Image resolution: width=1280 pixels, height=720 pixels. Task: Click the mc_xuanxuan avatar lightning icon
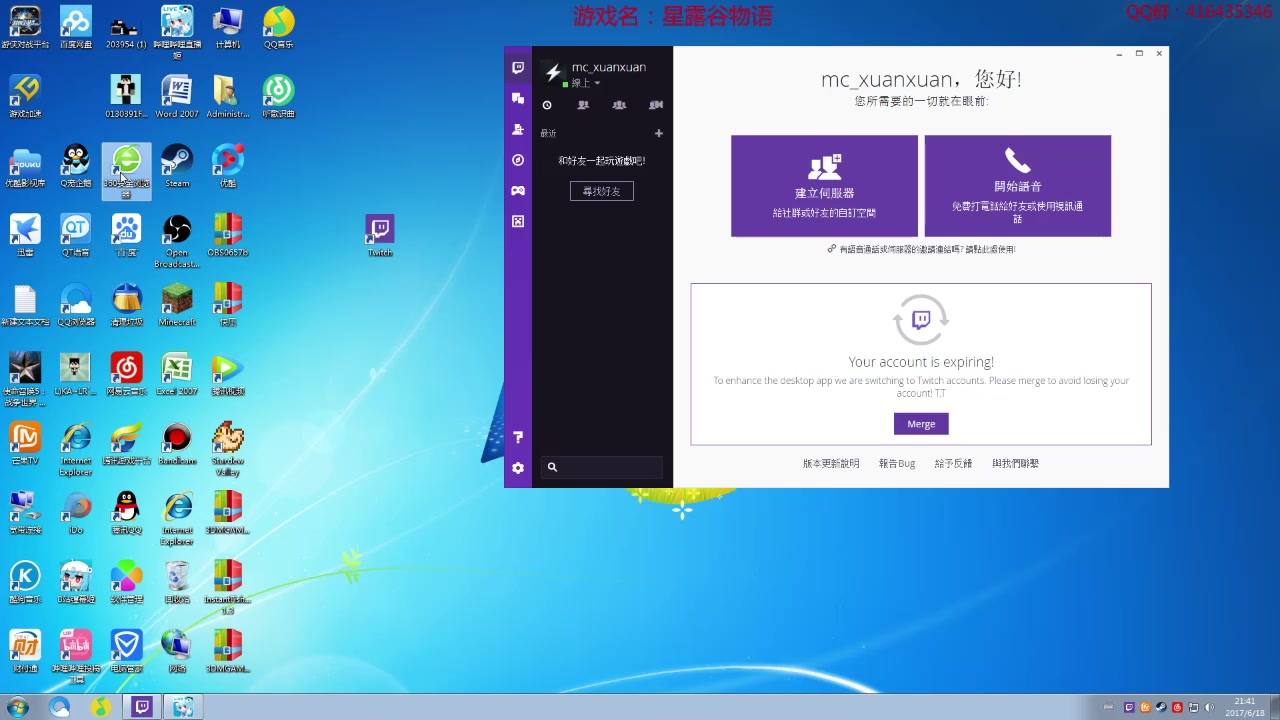point(553,73)
